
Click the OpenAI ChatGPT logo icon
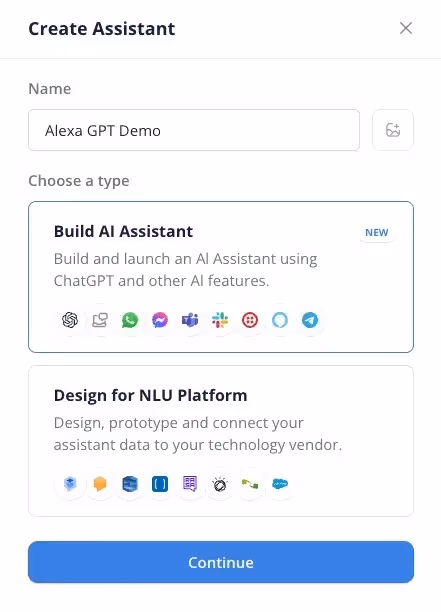70,320
